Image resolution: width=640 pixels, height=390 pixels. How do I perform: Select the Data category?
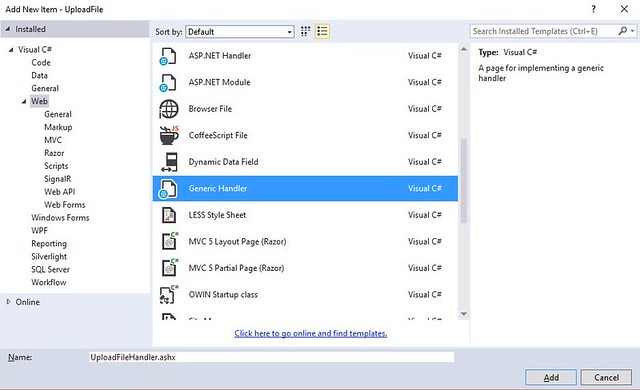point(39,75)
